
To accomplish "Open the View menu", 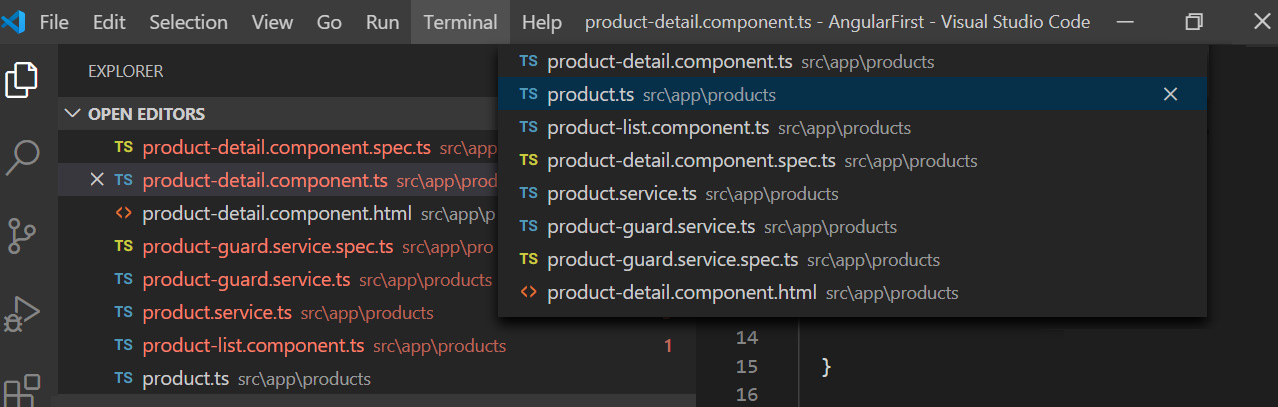I will click(272, 22).
